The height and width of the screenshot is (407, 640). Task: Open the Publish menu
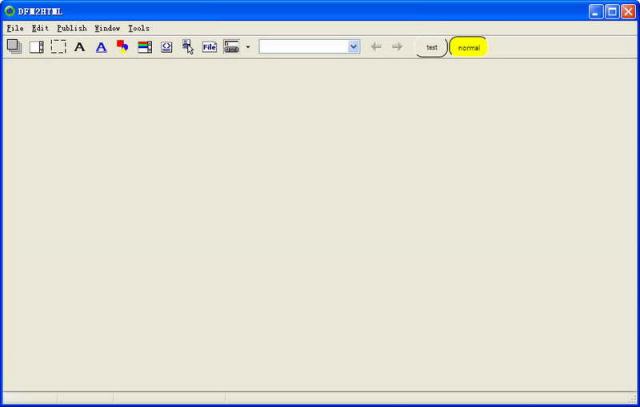[72, 28]
